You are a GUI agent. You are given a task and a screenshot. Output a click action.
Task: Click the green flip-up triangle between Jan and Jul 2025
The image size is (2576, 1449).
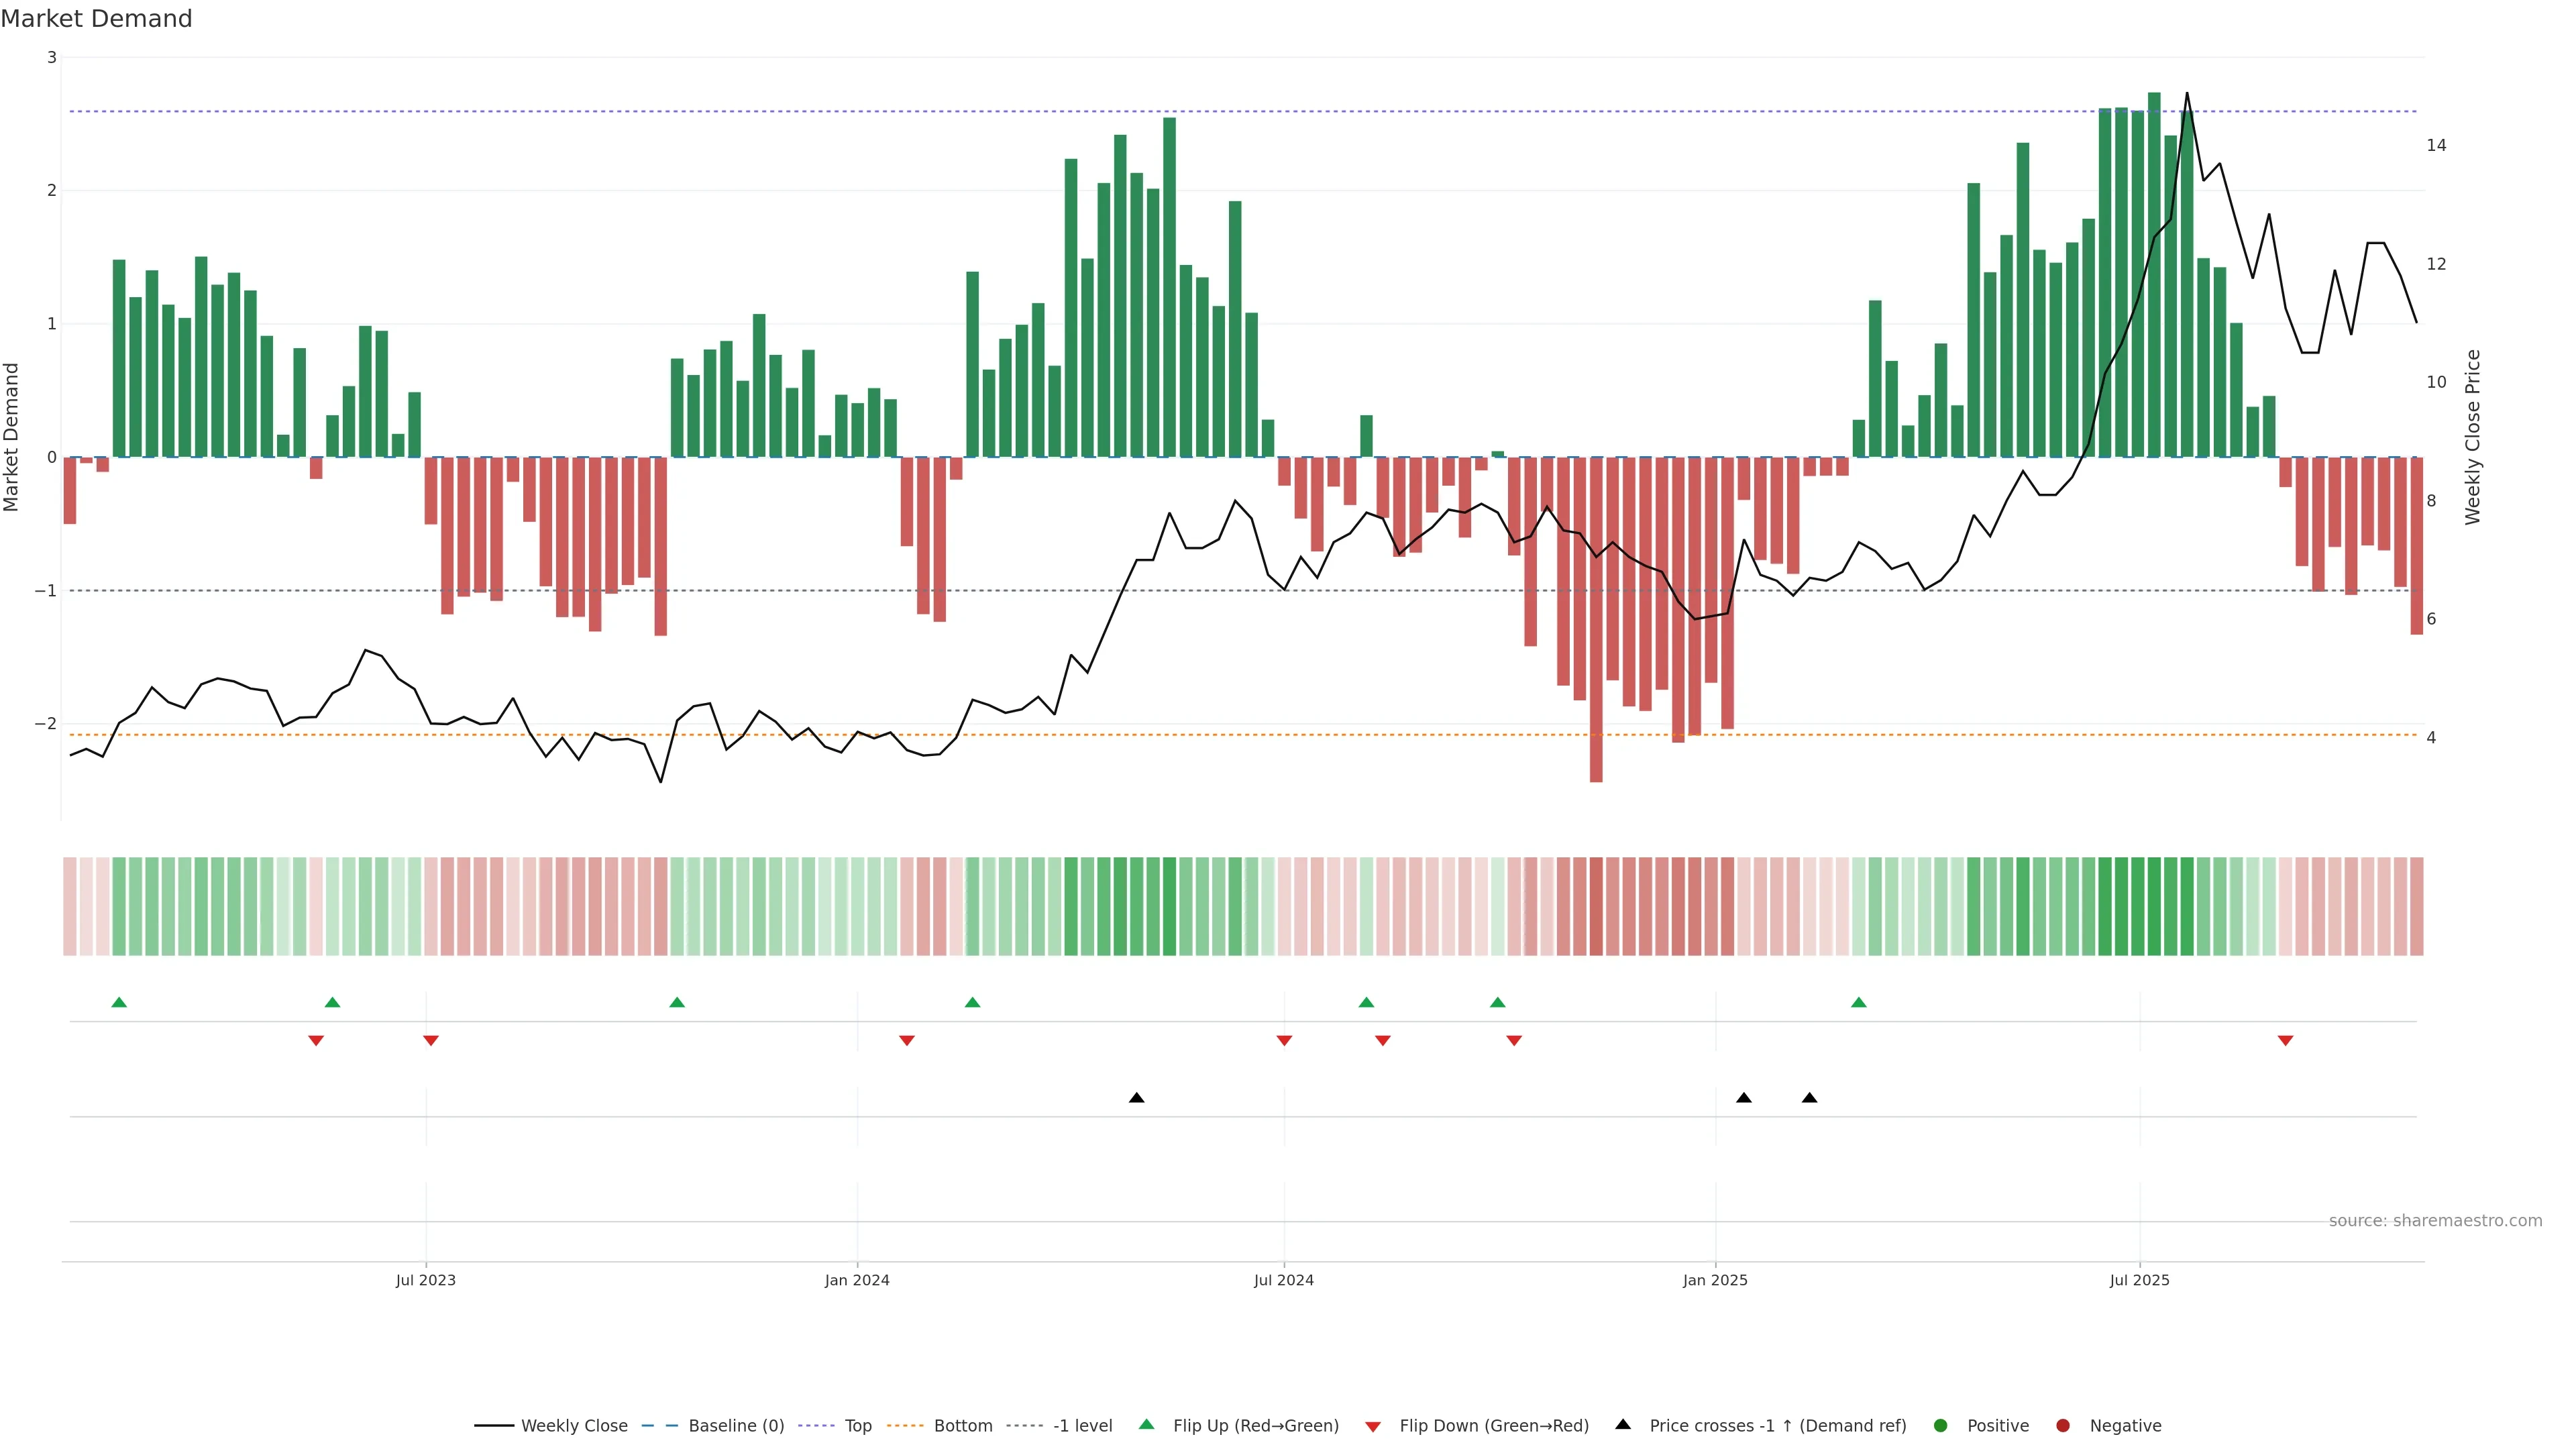(1858, 1002)
